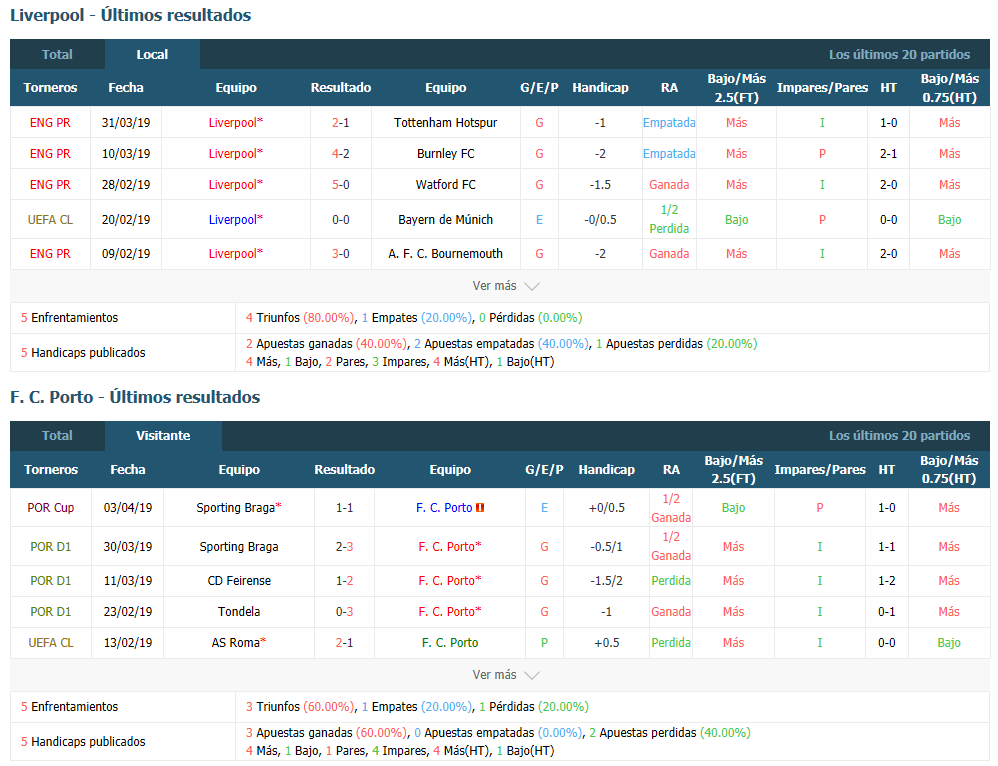998x766 pixels.
Task: Click Fecha column header in Liverpool table
Action: (126, 87)
